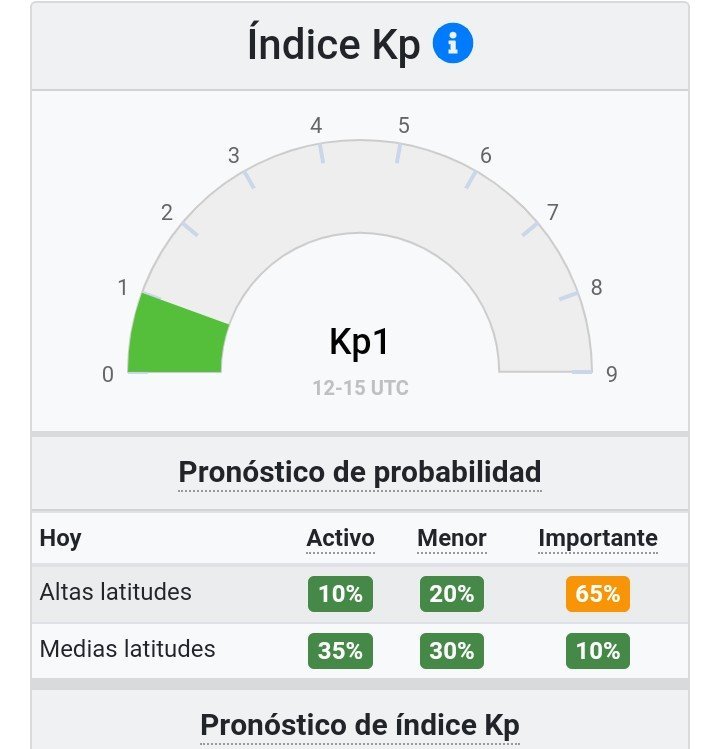Click the 20% Menor badge for Altas latitudes
This screenshot has width=720, height=749.
[x=452, y=594]
